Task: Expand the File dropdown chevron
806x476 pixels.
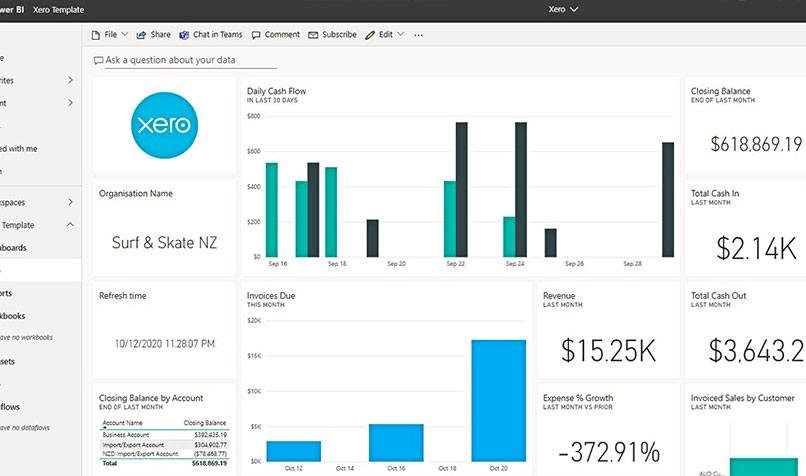Action: click(124, 34)
